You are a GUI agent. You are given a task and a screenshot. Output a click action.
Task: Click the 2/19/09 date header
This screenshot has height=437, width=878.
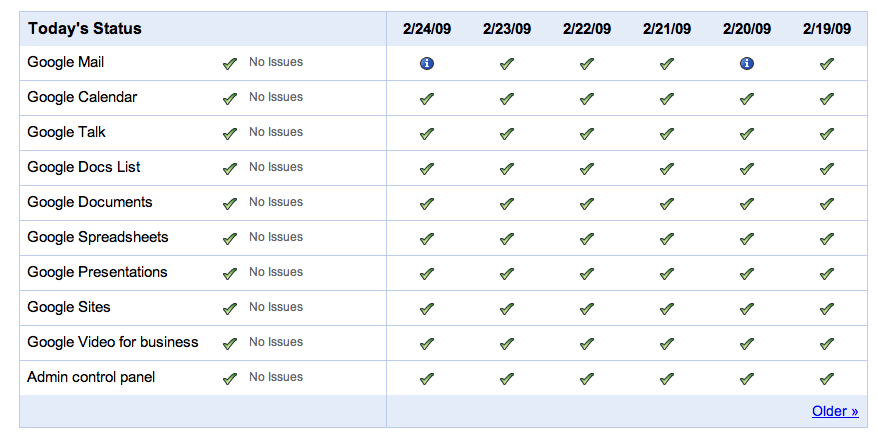pos(826,29)
